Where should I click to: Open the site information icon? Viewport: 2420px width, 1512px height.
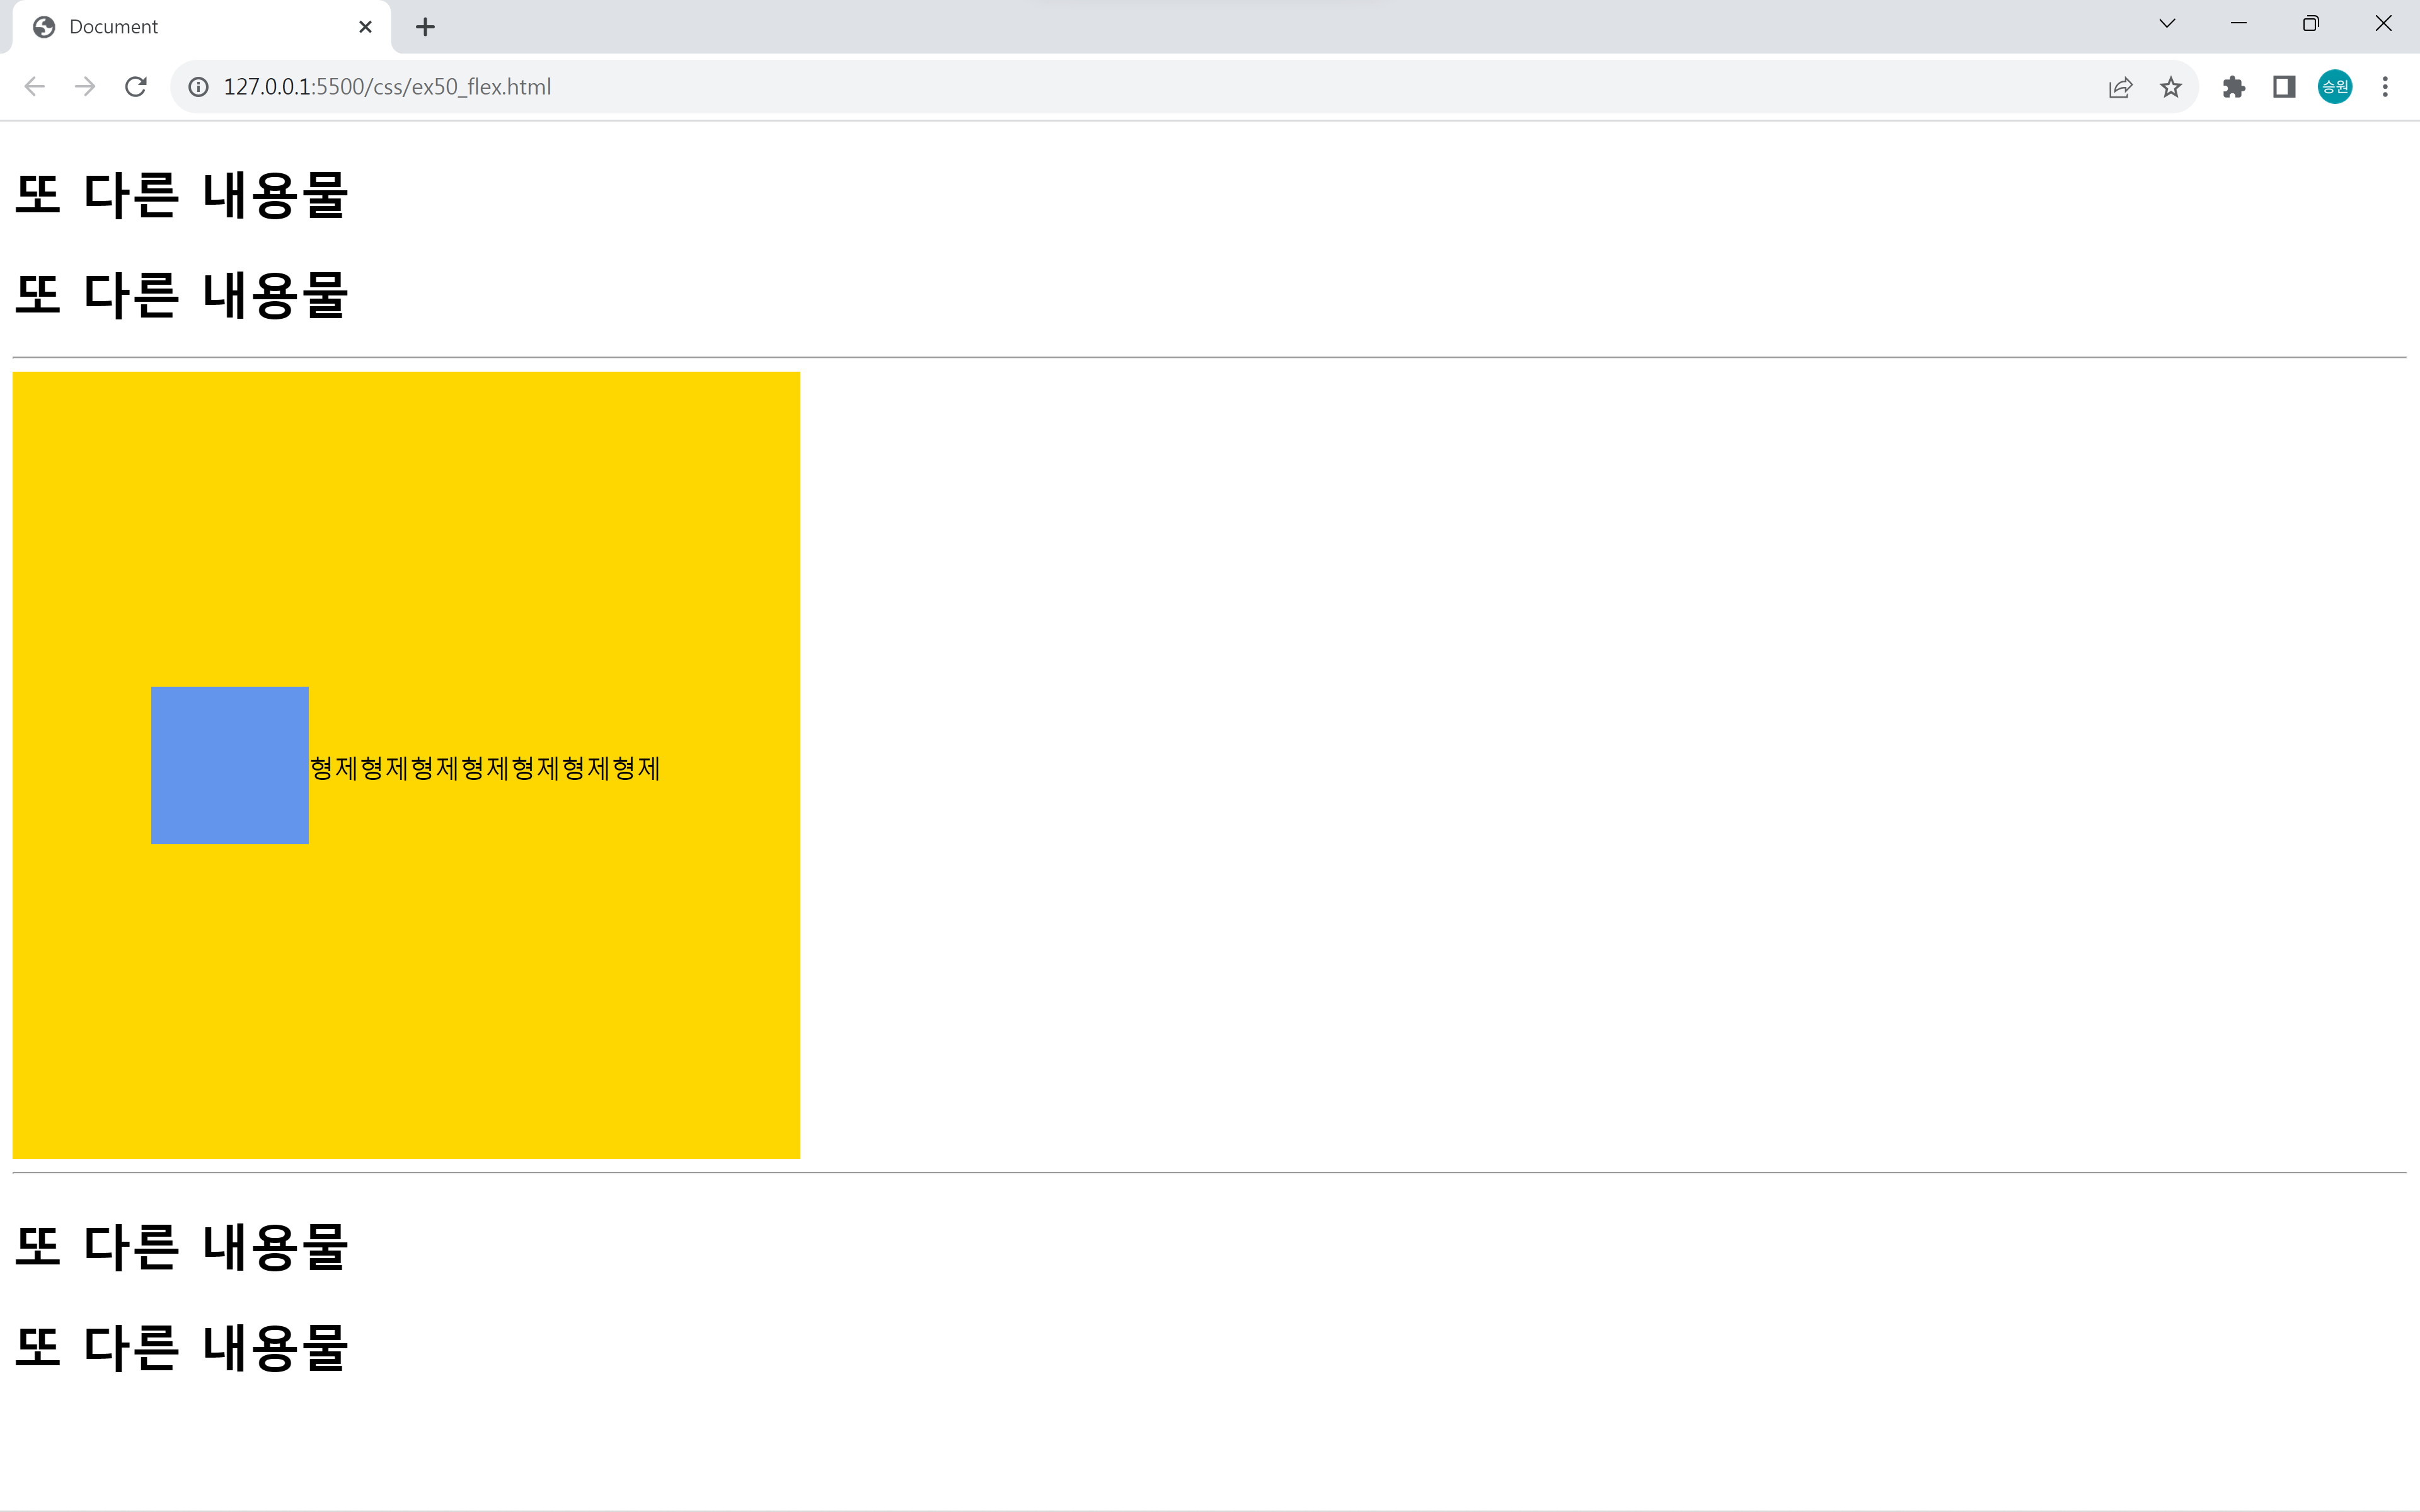(x=199, y=87)
